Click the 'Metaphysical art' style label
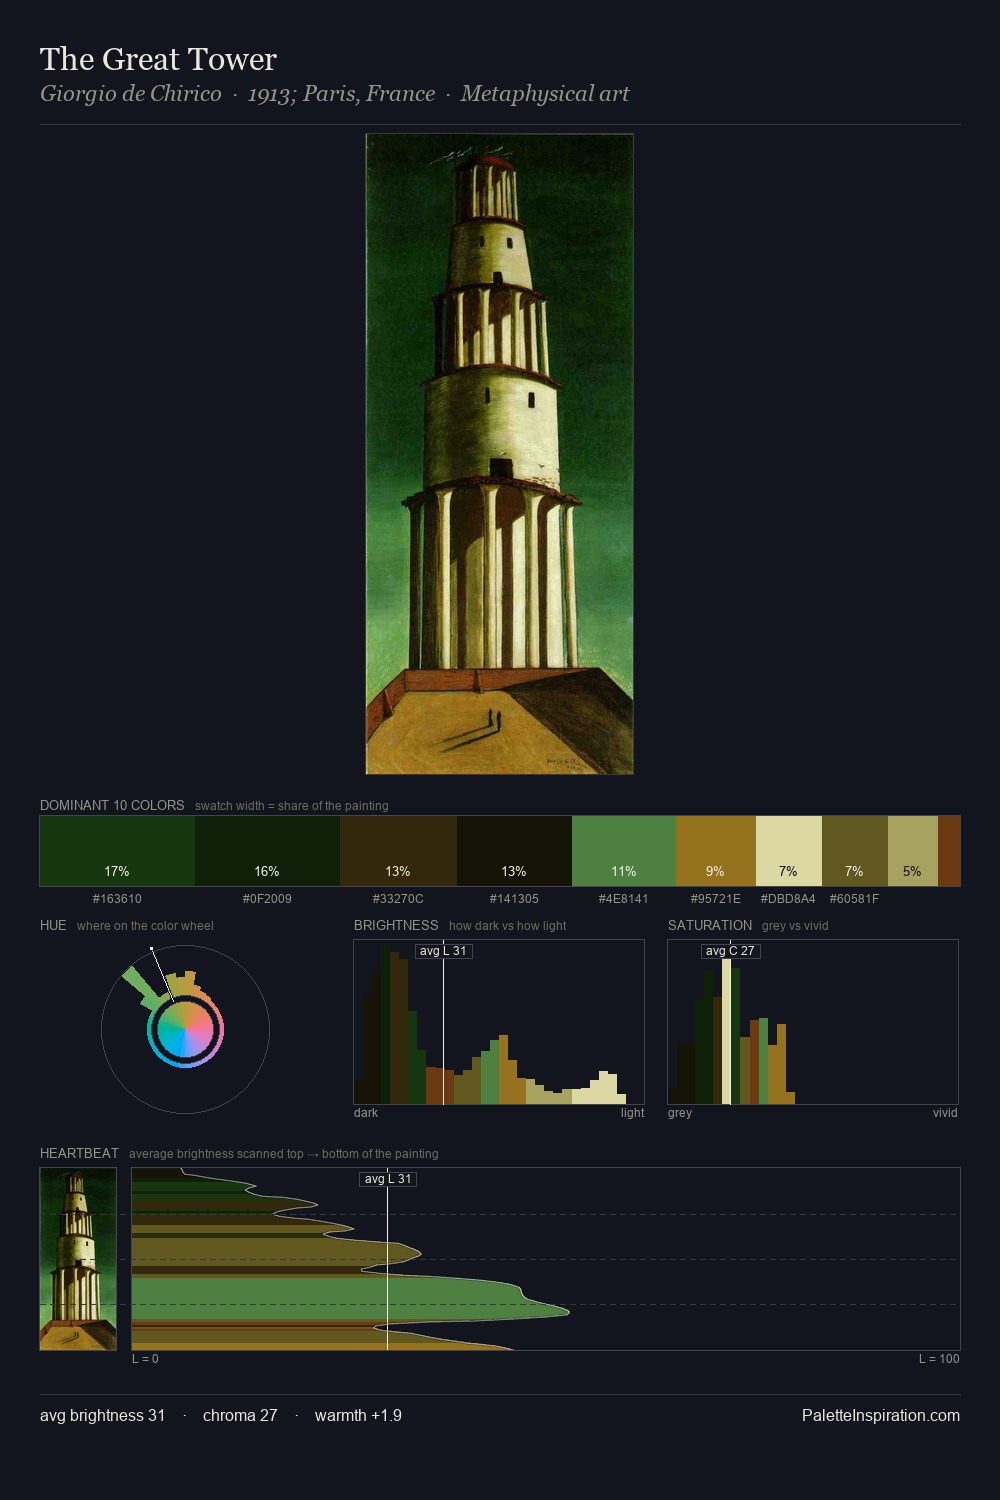The width and height of the screenshot is (1000, 1500). pyautogui.click(x=545, y=94)
